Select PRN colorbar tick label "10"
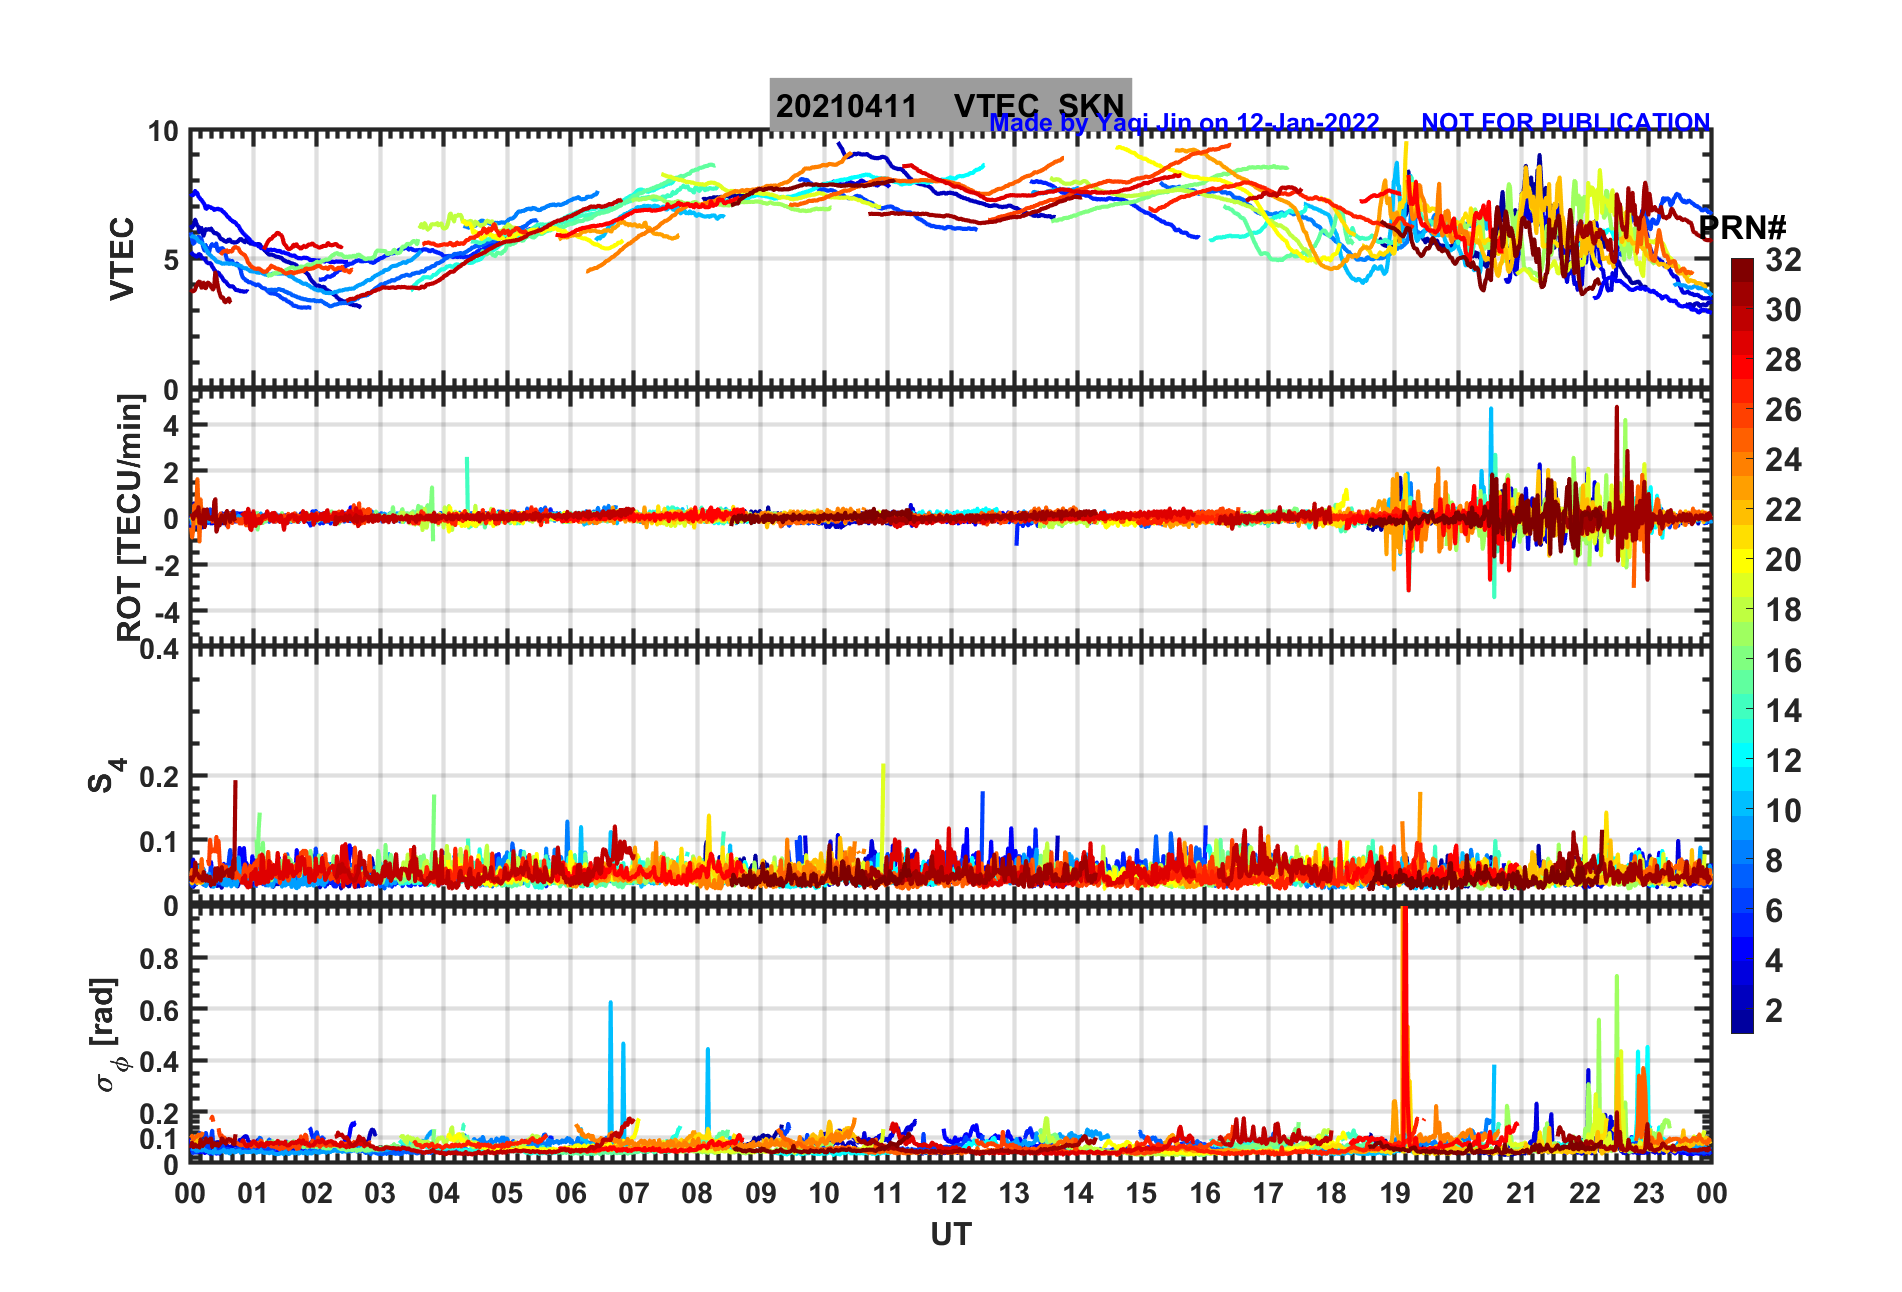Image resolution: width=1902 pixels, height=1292 pixels. pos(1783,811)
